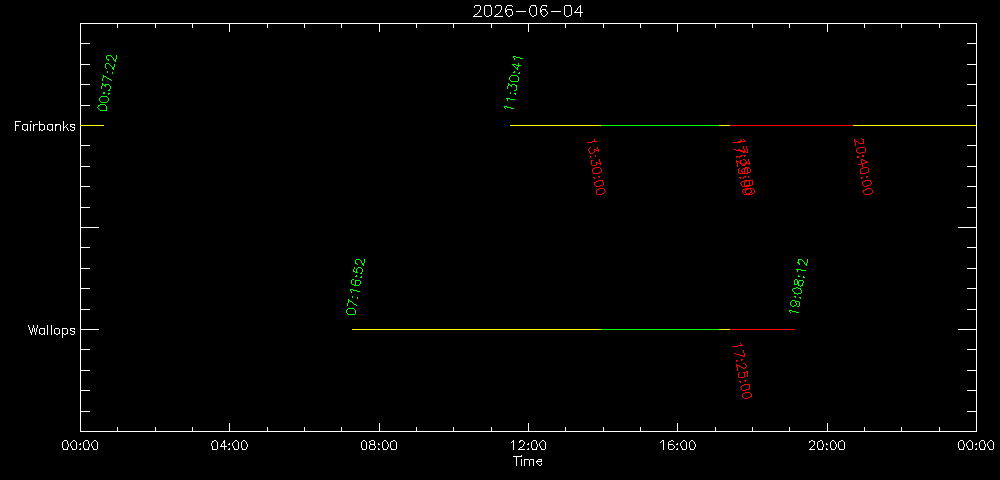Select the Wallops station label

click(51, 330)
